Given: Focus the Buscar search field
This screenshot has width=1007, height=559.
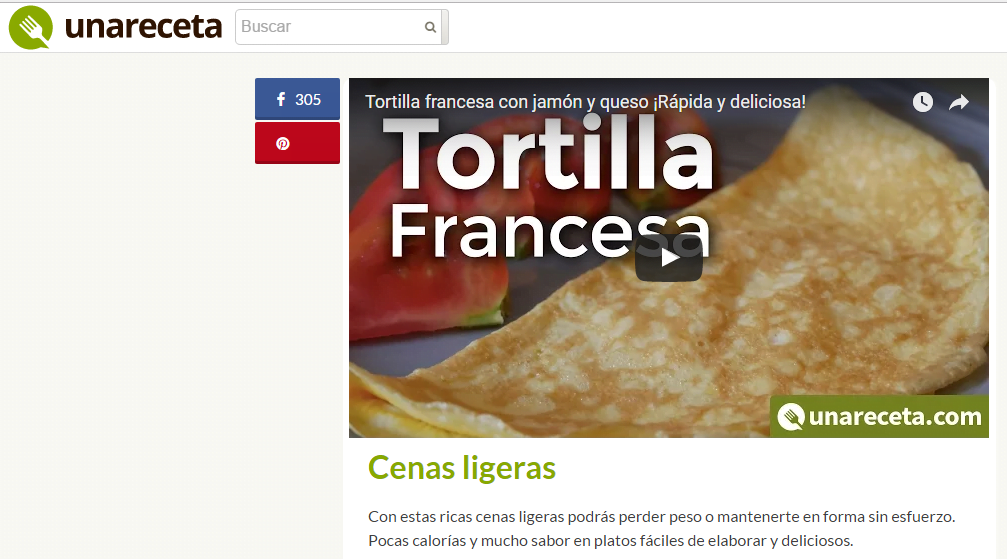Looking at the screenshot, I should pyautogui.click(x=328, y=27).
